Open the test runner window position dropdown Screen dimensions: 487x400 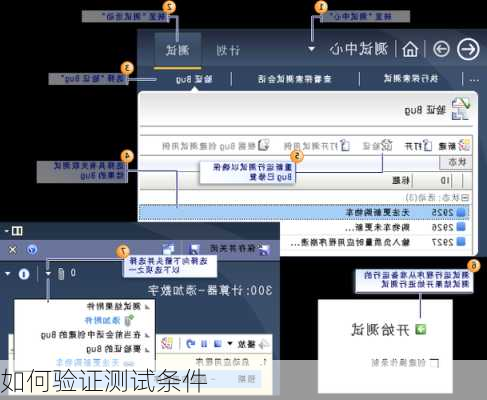click(x=6, y=231)
